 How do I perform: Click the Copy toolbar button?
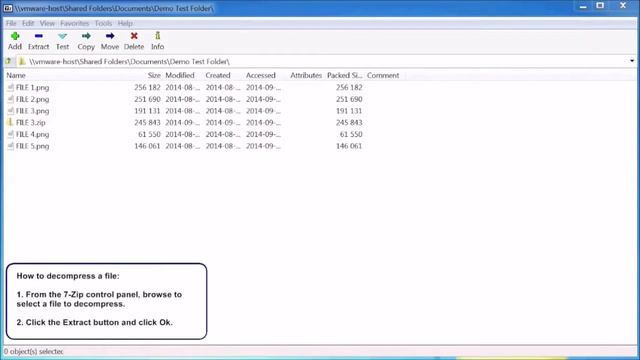(86, 41)
